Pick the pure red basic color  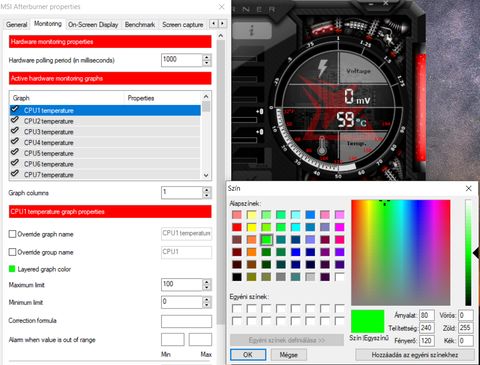coord(237,227)
